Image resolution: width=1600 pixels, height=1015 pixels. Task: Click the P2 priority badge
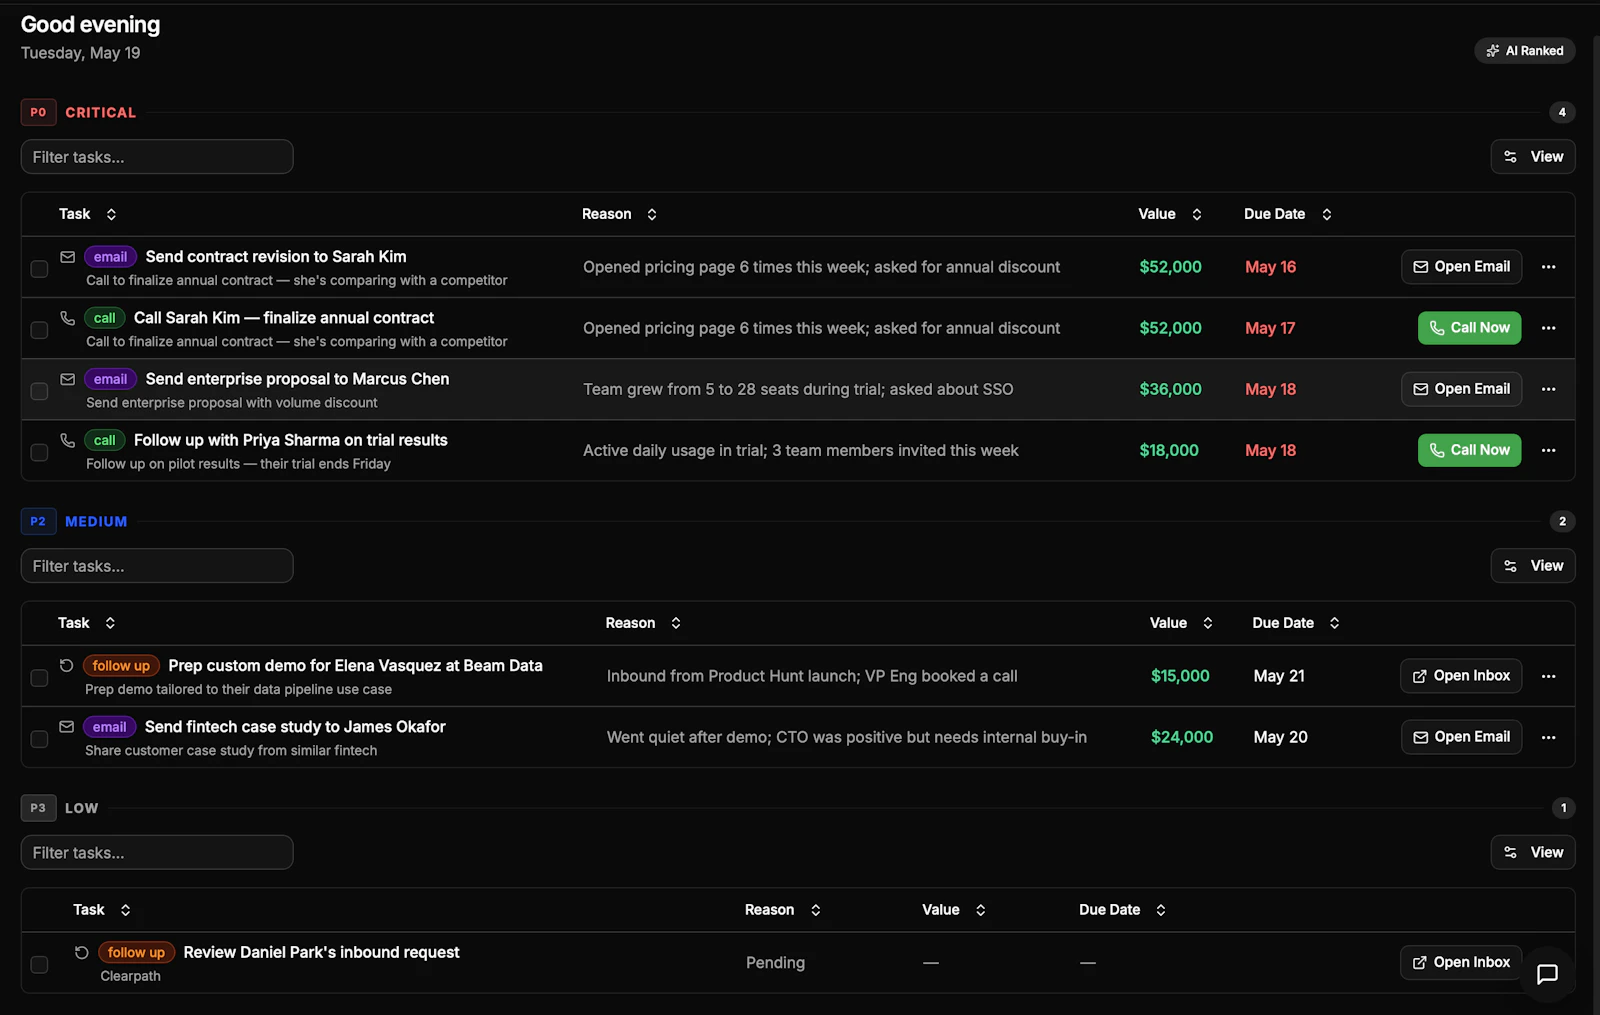pyautogui.click(x=38, y=521)
